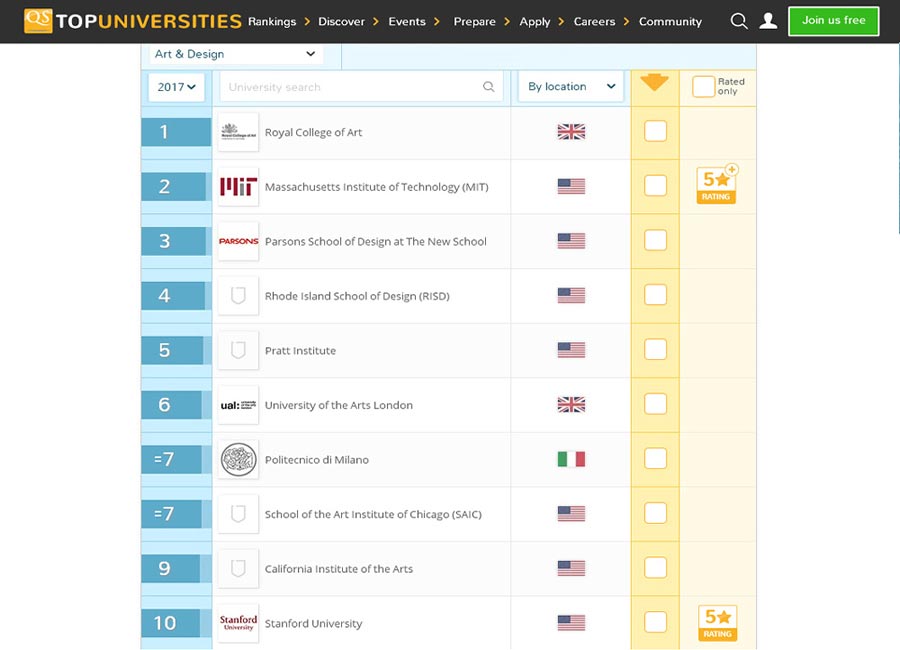900x650 pixels.
Task: Click the University search input field
Action: (362, 87)
